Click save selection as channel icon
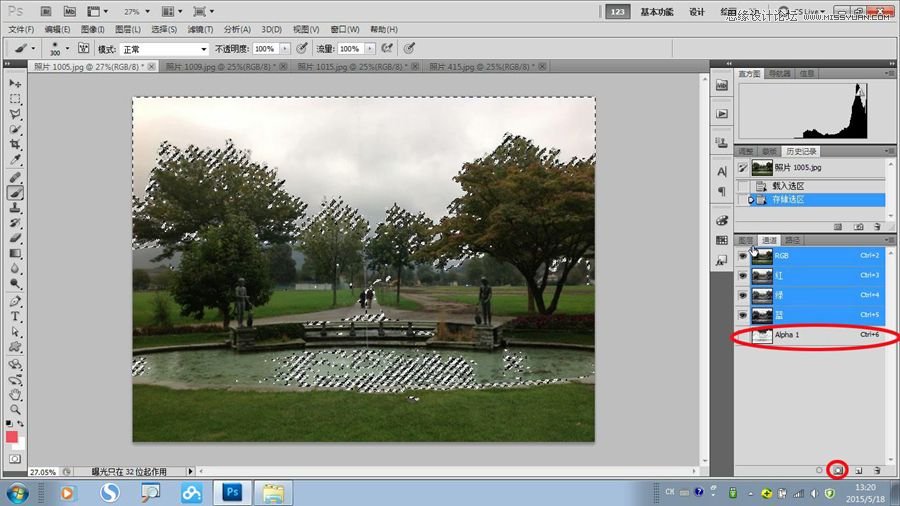 [x=838, y=469]
